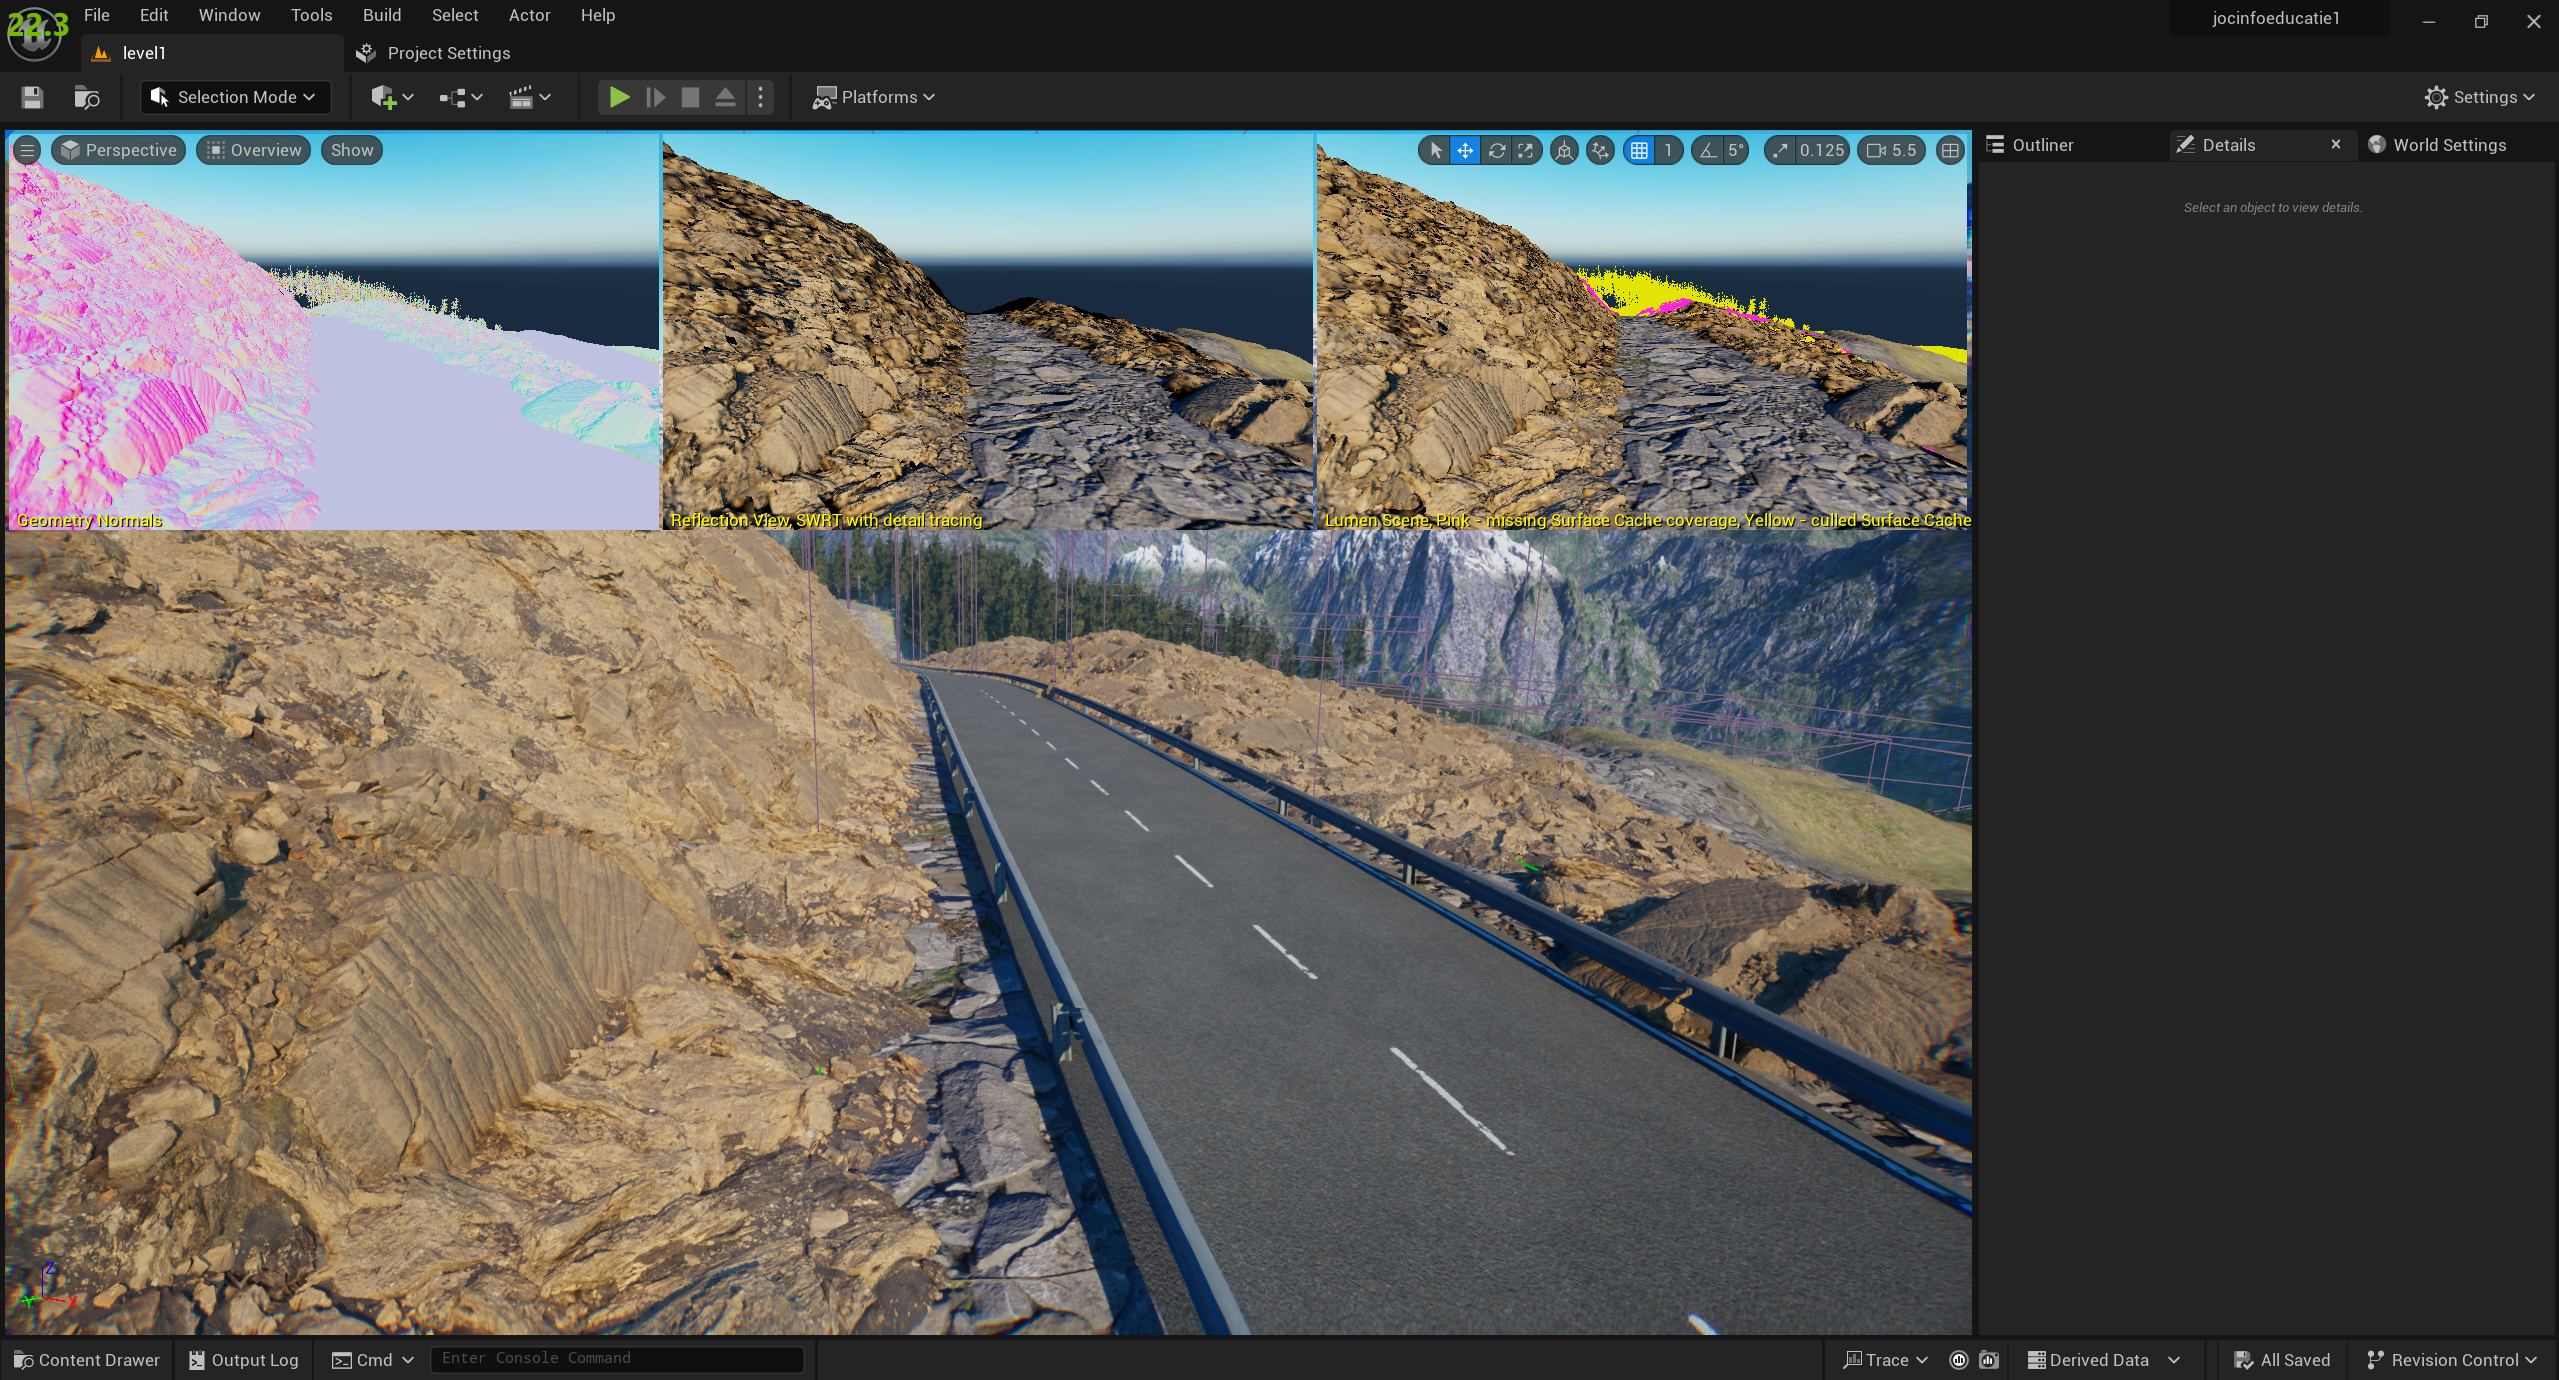
Task: Toggle grid snapping on or off
Action: pos(1639,150)
